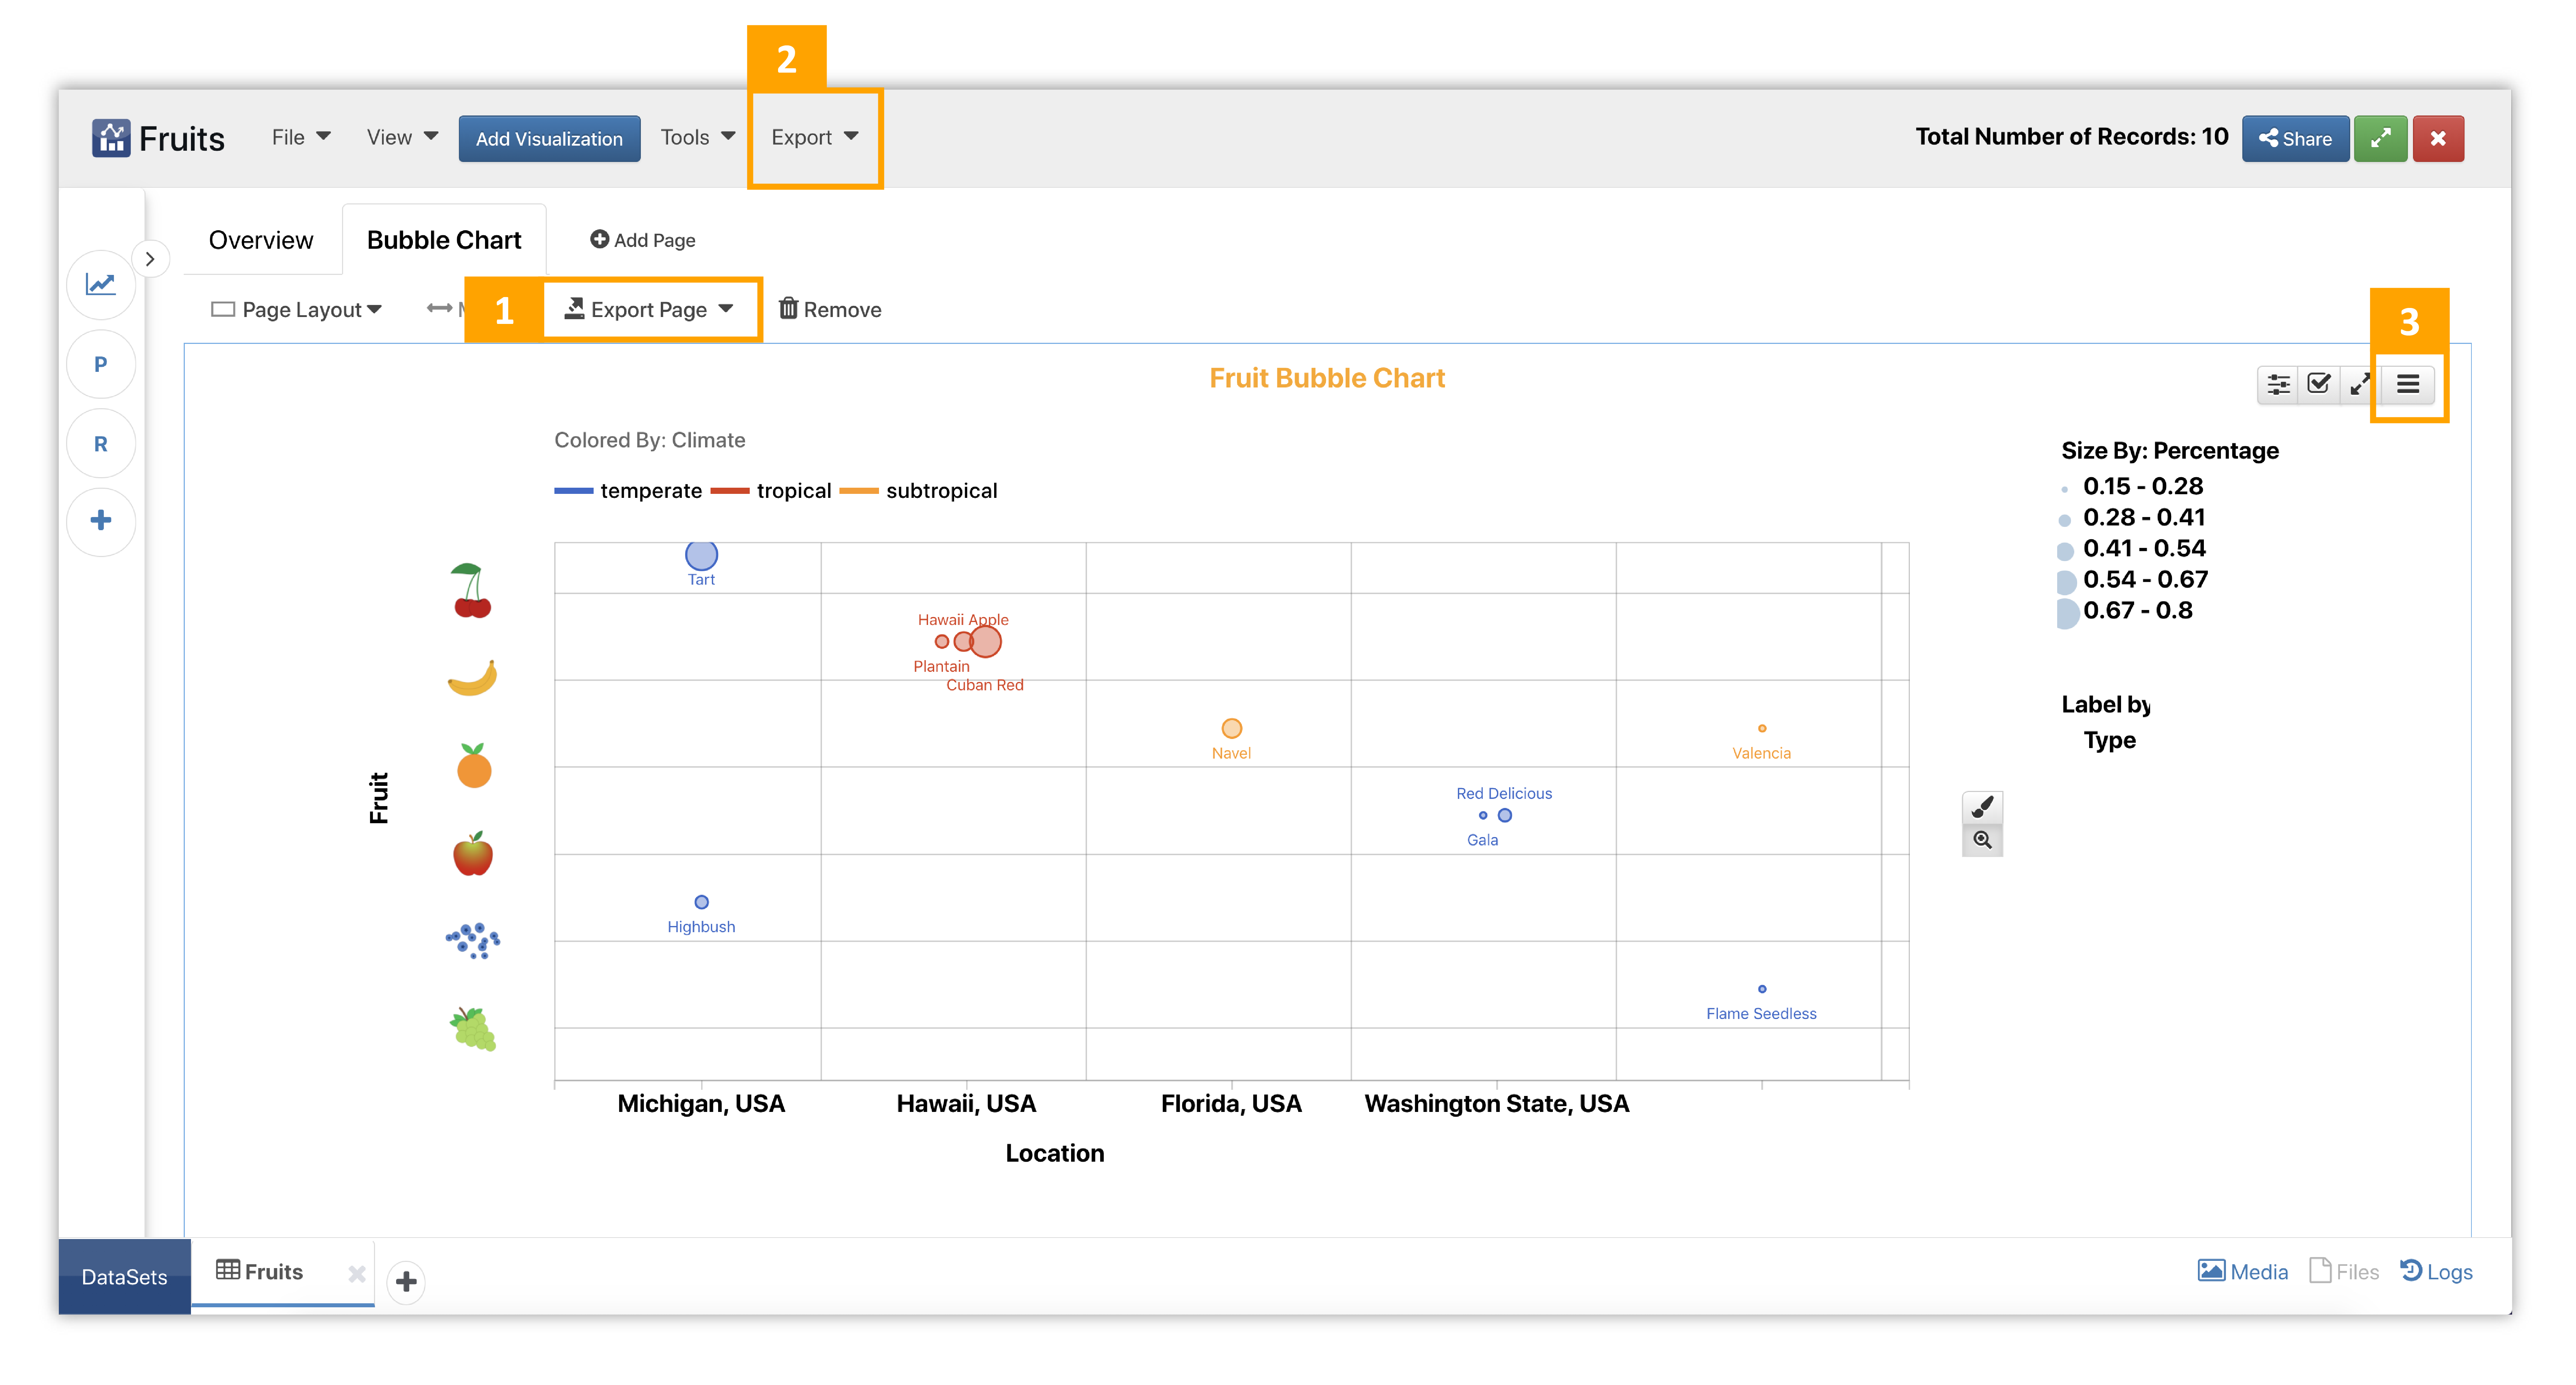Open the Tools menu
2576x1385 pixels.
pyautogui.click(x=698, y=137)
